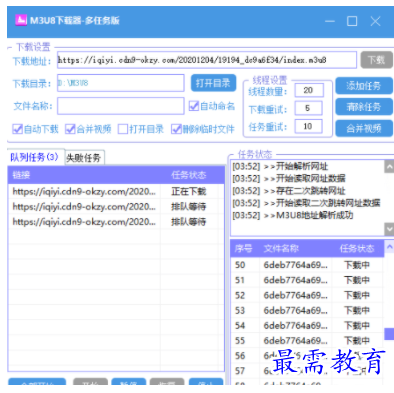Click the 添加任务 button
Image resolution: width=394 pixels, height=393 pixels.
click(x=364, y=86)
